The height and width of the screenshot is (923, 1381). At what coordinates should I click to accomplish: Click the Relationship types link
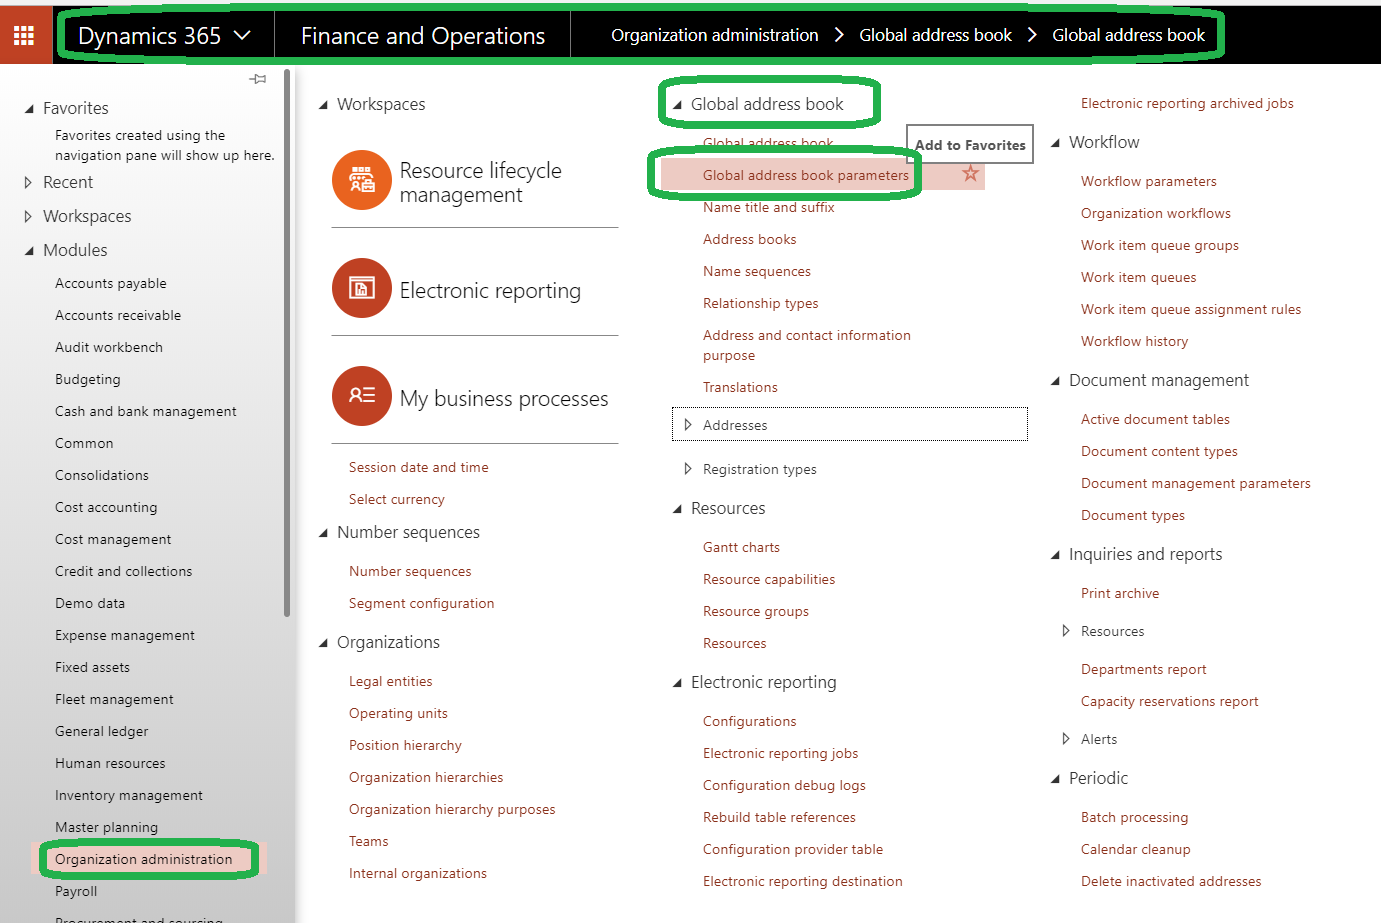click(761, 303)
